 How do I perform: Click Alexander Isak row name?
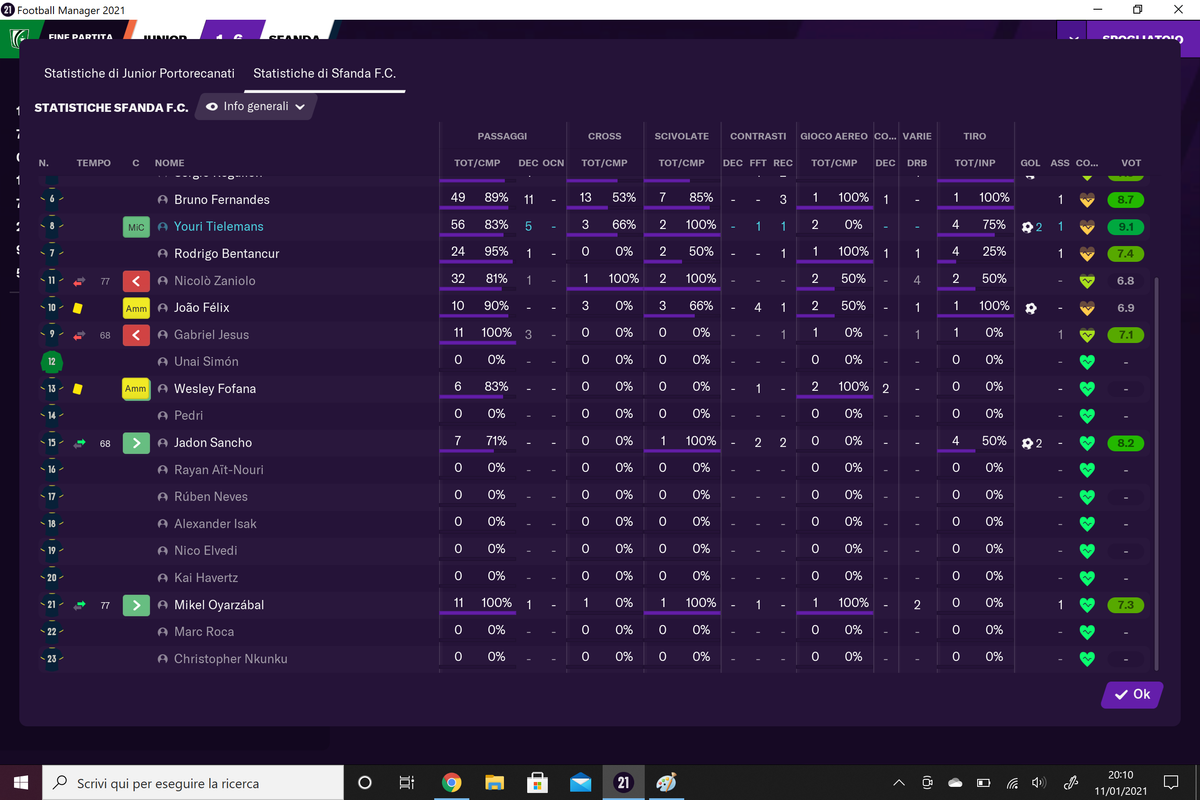pos(215,524)
